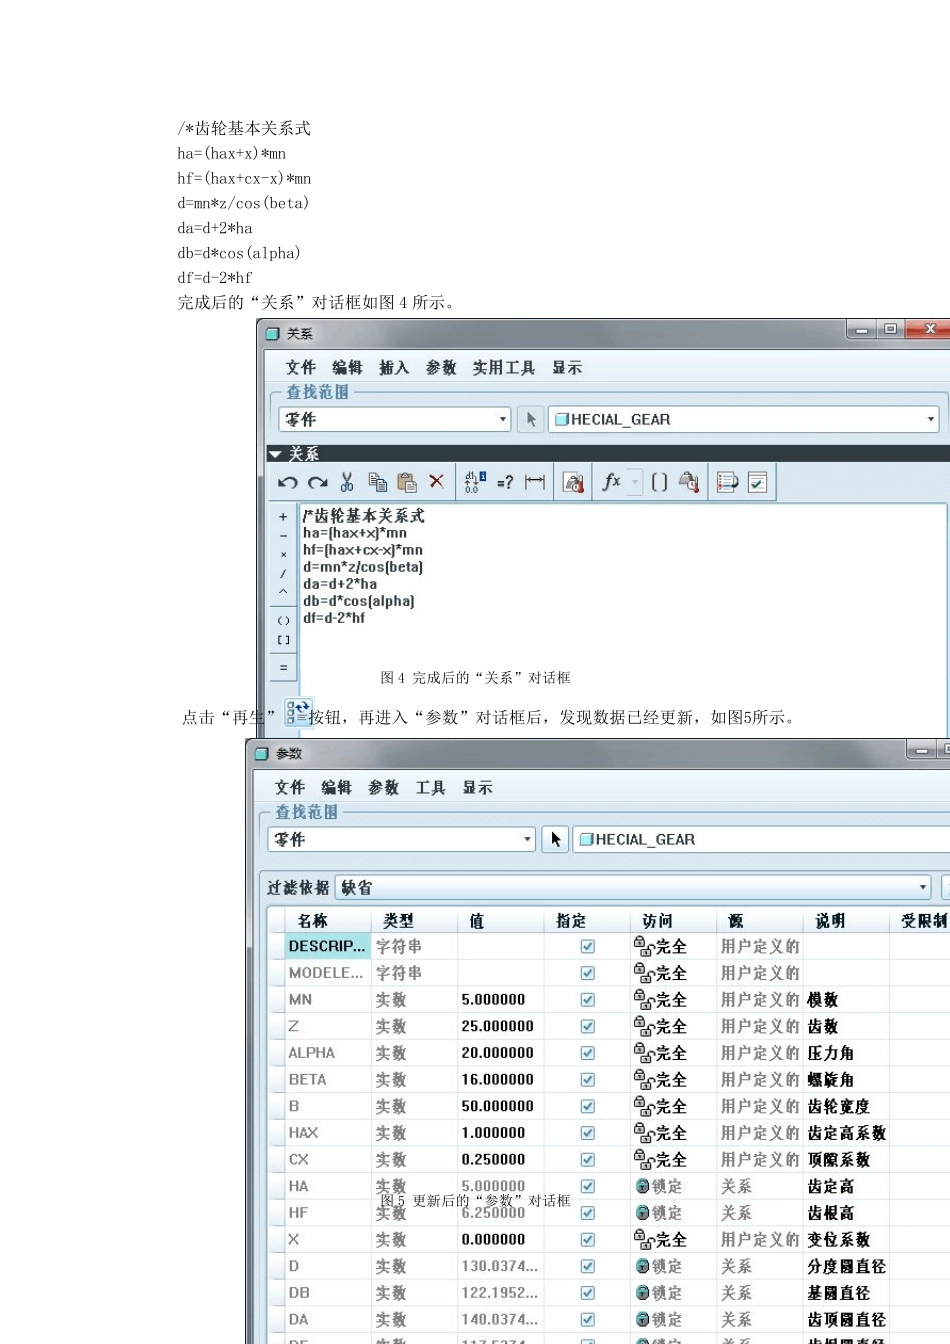950x1344 pixels.
Task: Toggle 指定 checkbox for HAX row
Action: 588,1133
